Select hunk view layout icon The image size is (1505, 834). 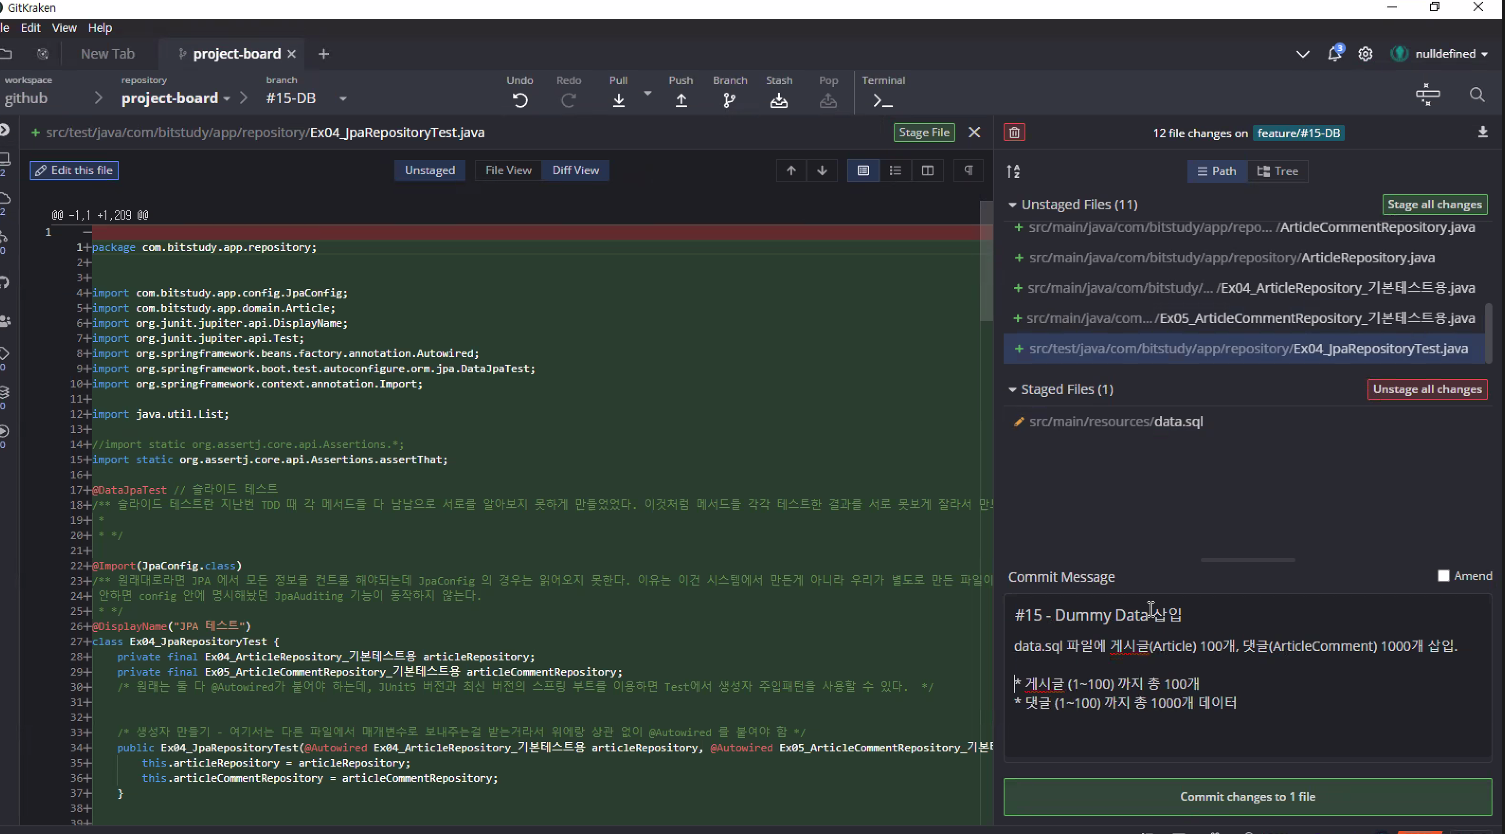click(x=863, y=171)
